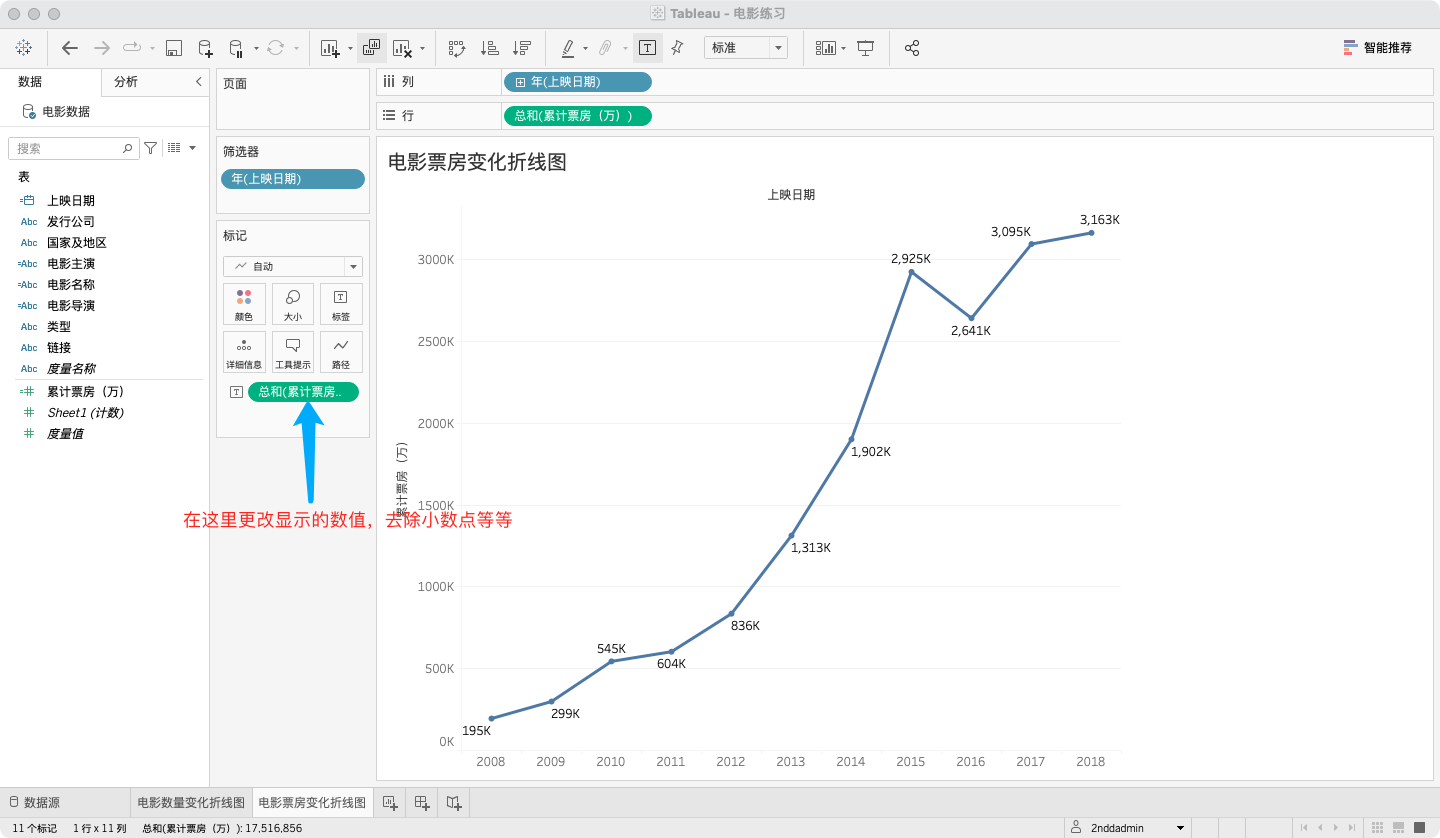The height and width of the screenshot is (838, 1440).
Task: Click the filter fields funnel icon
Action: pos(150,148)
